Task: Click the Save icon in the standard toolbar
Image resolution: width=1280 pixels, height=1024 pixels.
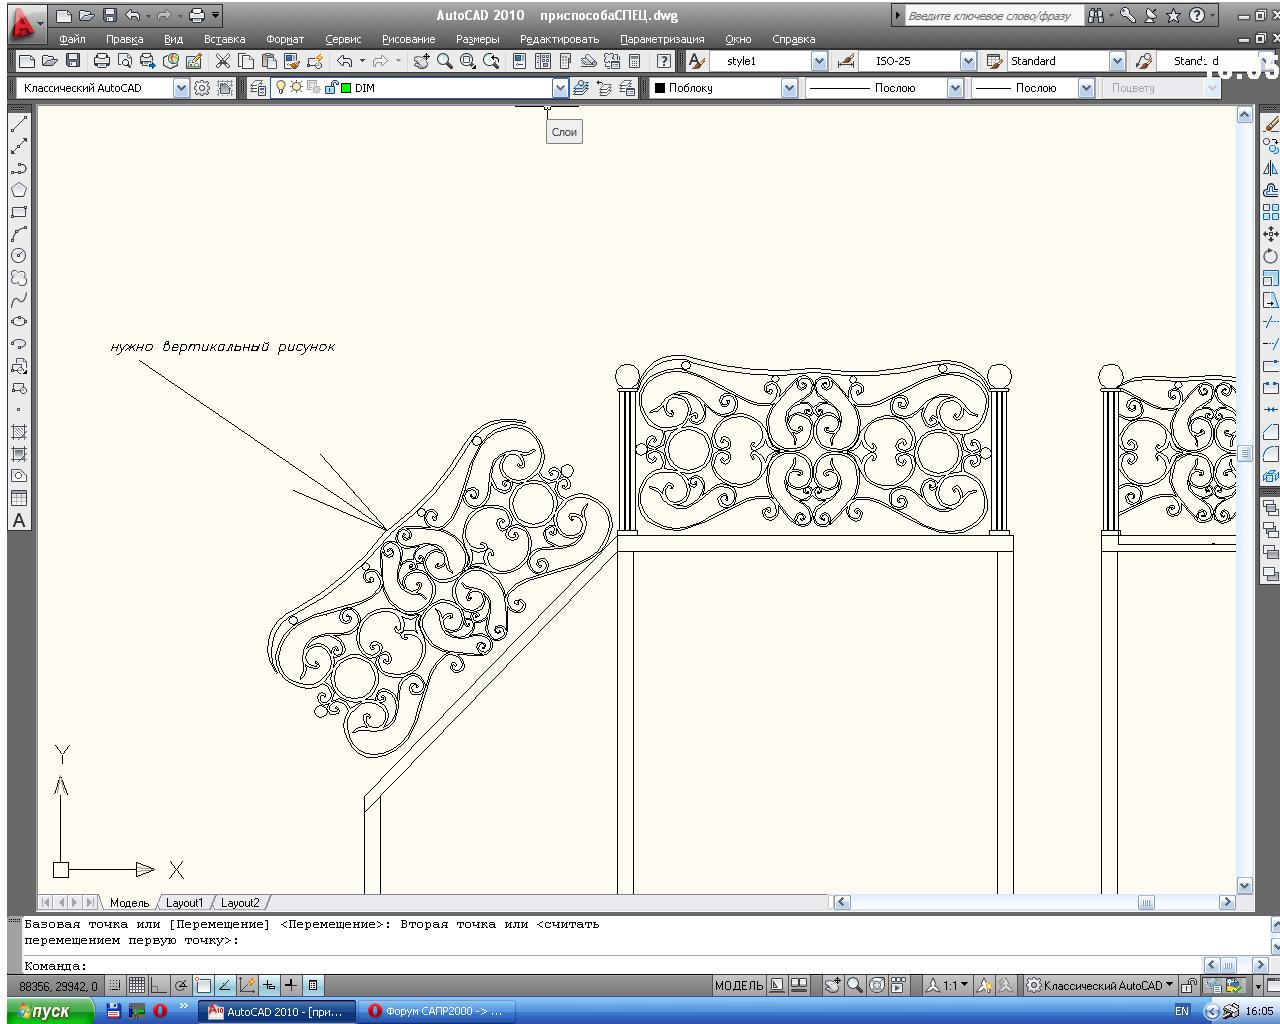Action: click(x=73, y=61)
